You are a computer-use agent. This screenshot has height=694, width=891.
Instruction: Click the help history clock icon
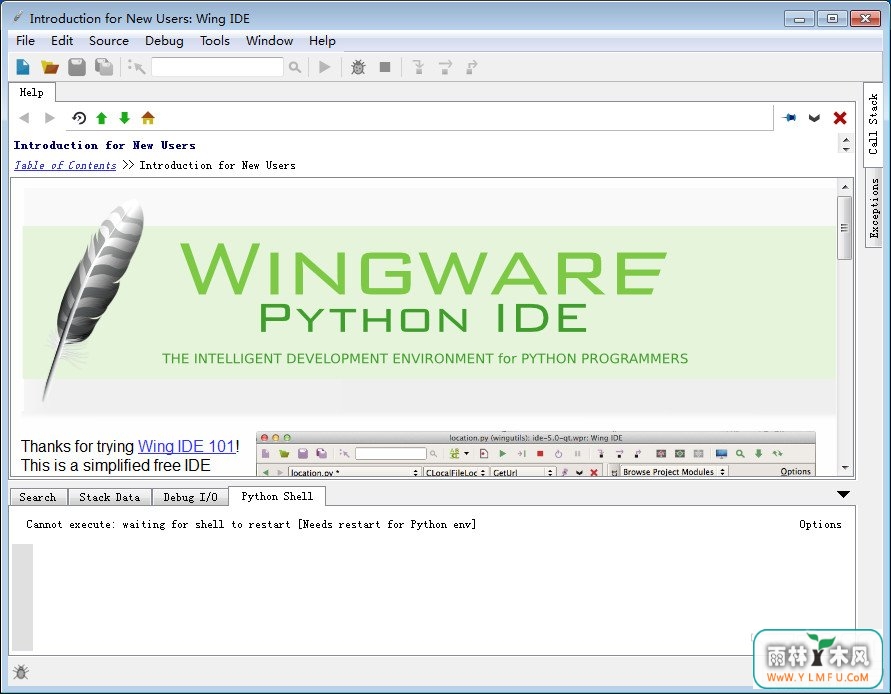click(x=79, y=118)
